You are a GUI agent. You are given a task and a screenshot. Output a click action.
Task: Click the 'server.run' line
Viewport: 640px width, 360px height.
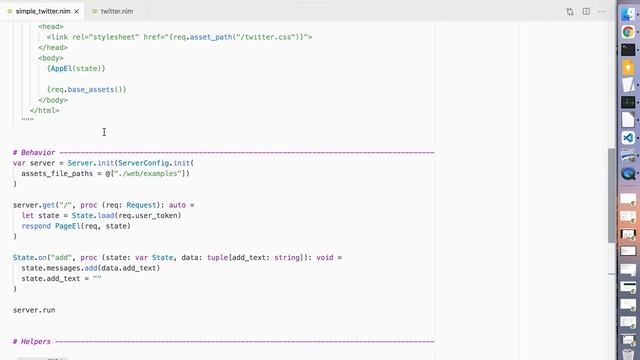coord(34,310)
